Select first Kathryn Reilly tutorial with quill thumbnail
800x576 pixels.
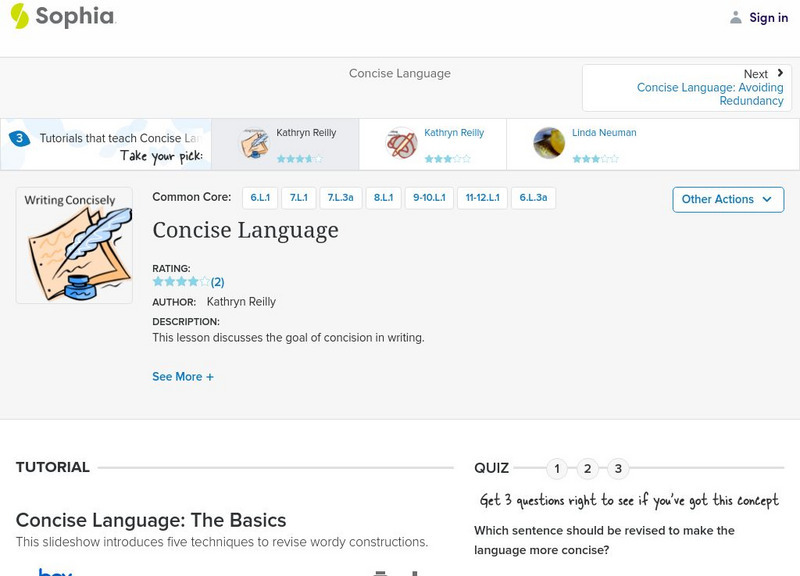(x=285, y=144)
